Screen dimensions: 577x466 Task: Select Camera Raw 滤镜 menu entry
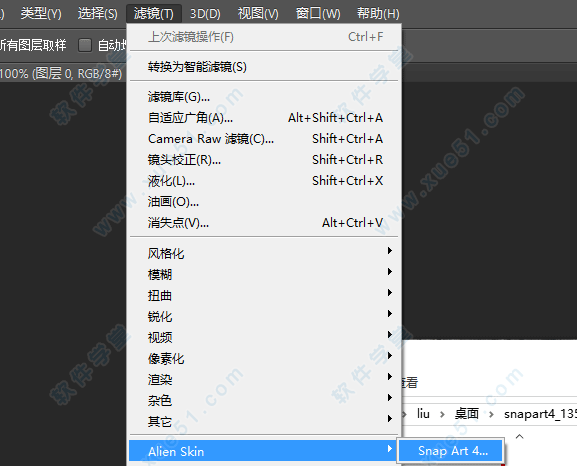pos(263,139)
